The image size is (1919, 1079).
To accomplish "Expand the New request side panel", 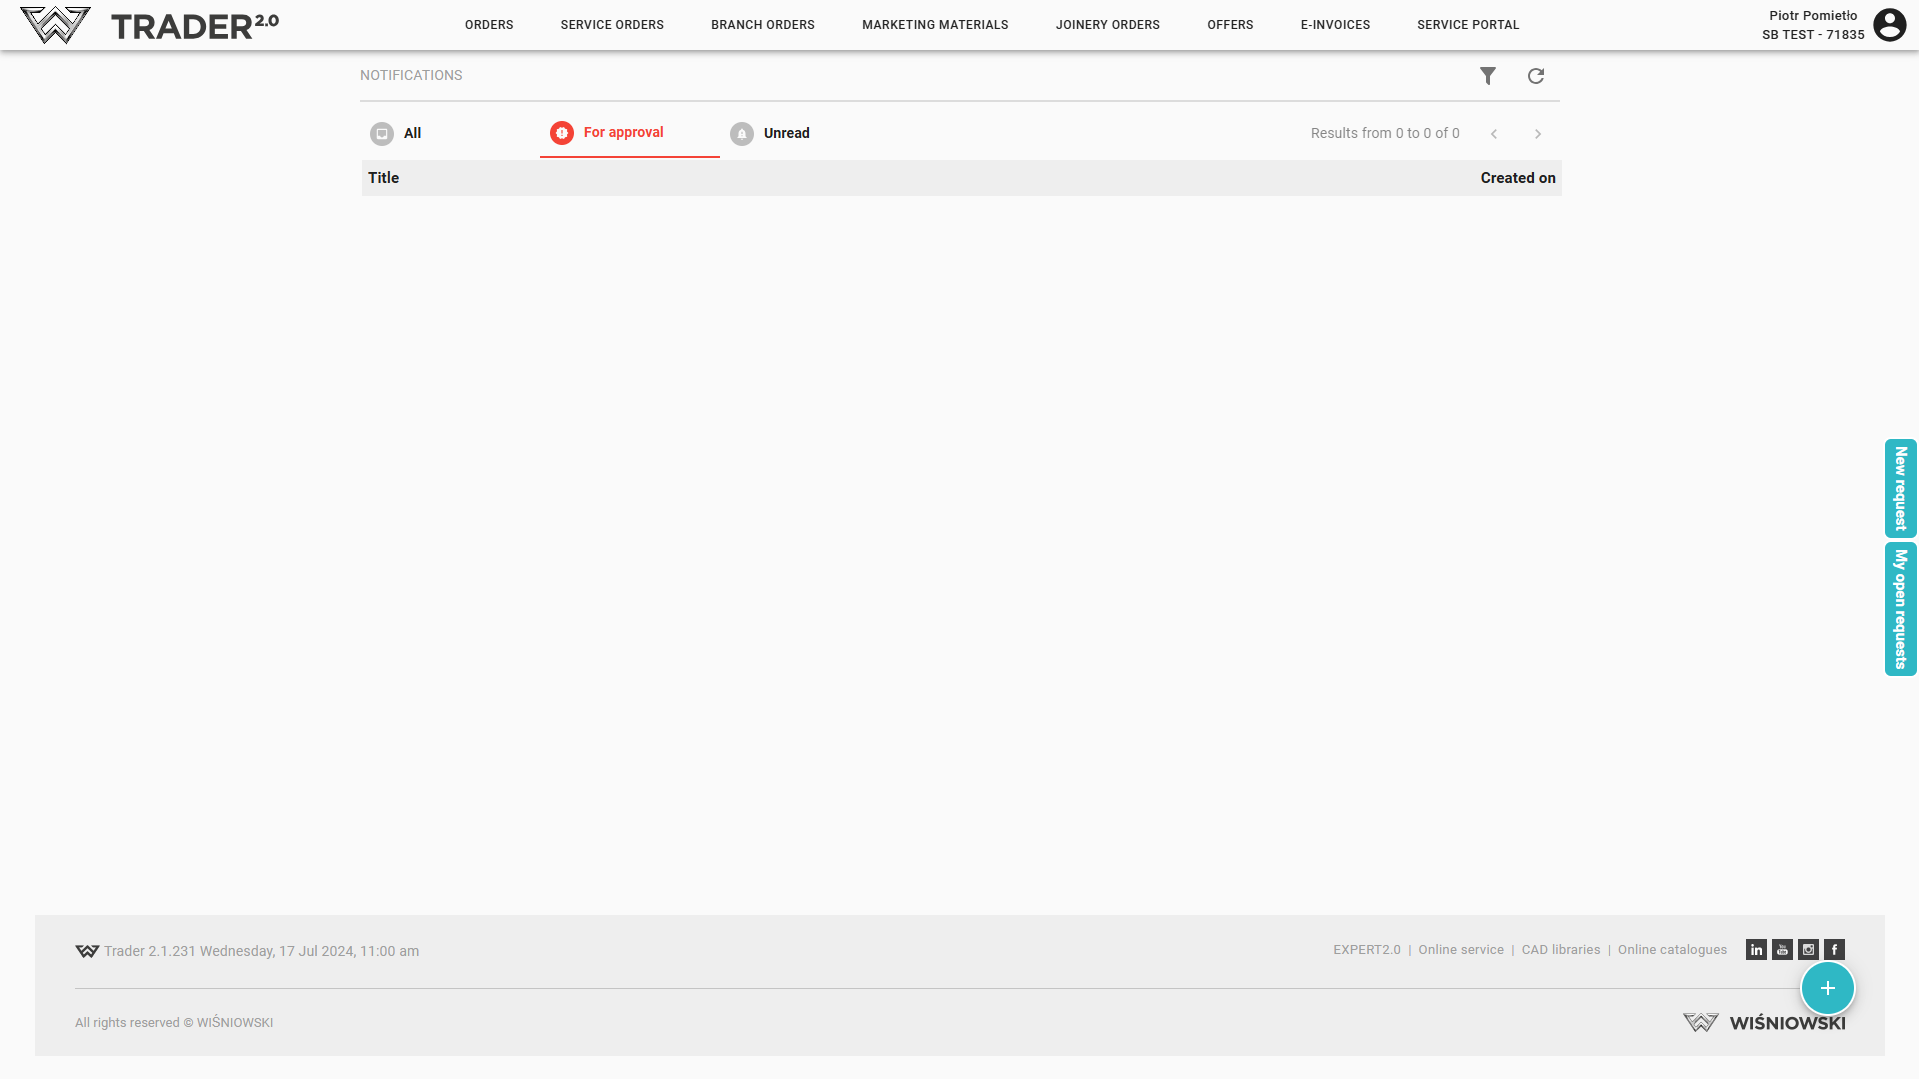I will tap(1900, 488).
